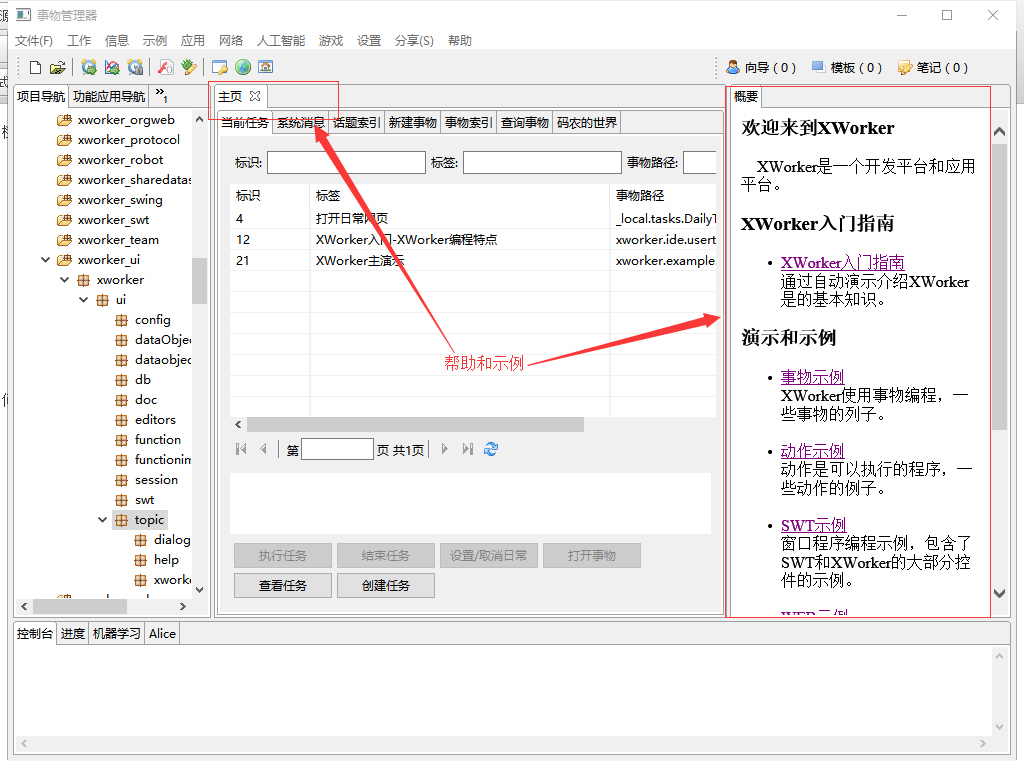Click the project tree scroll down arrow

(x=199, y=589)
